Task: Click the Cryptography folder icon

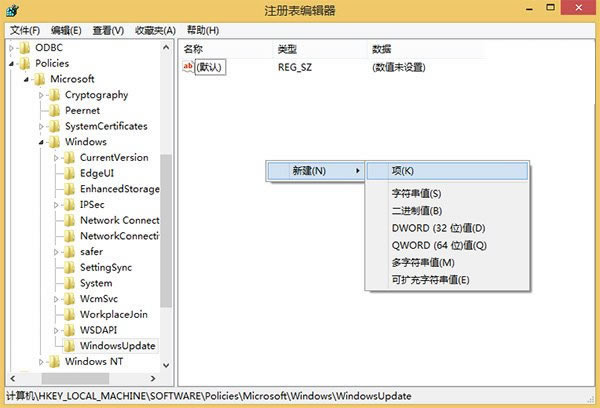Action: tap(54, 95)
